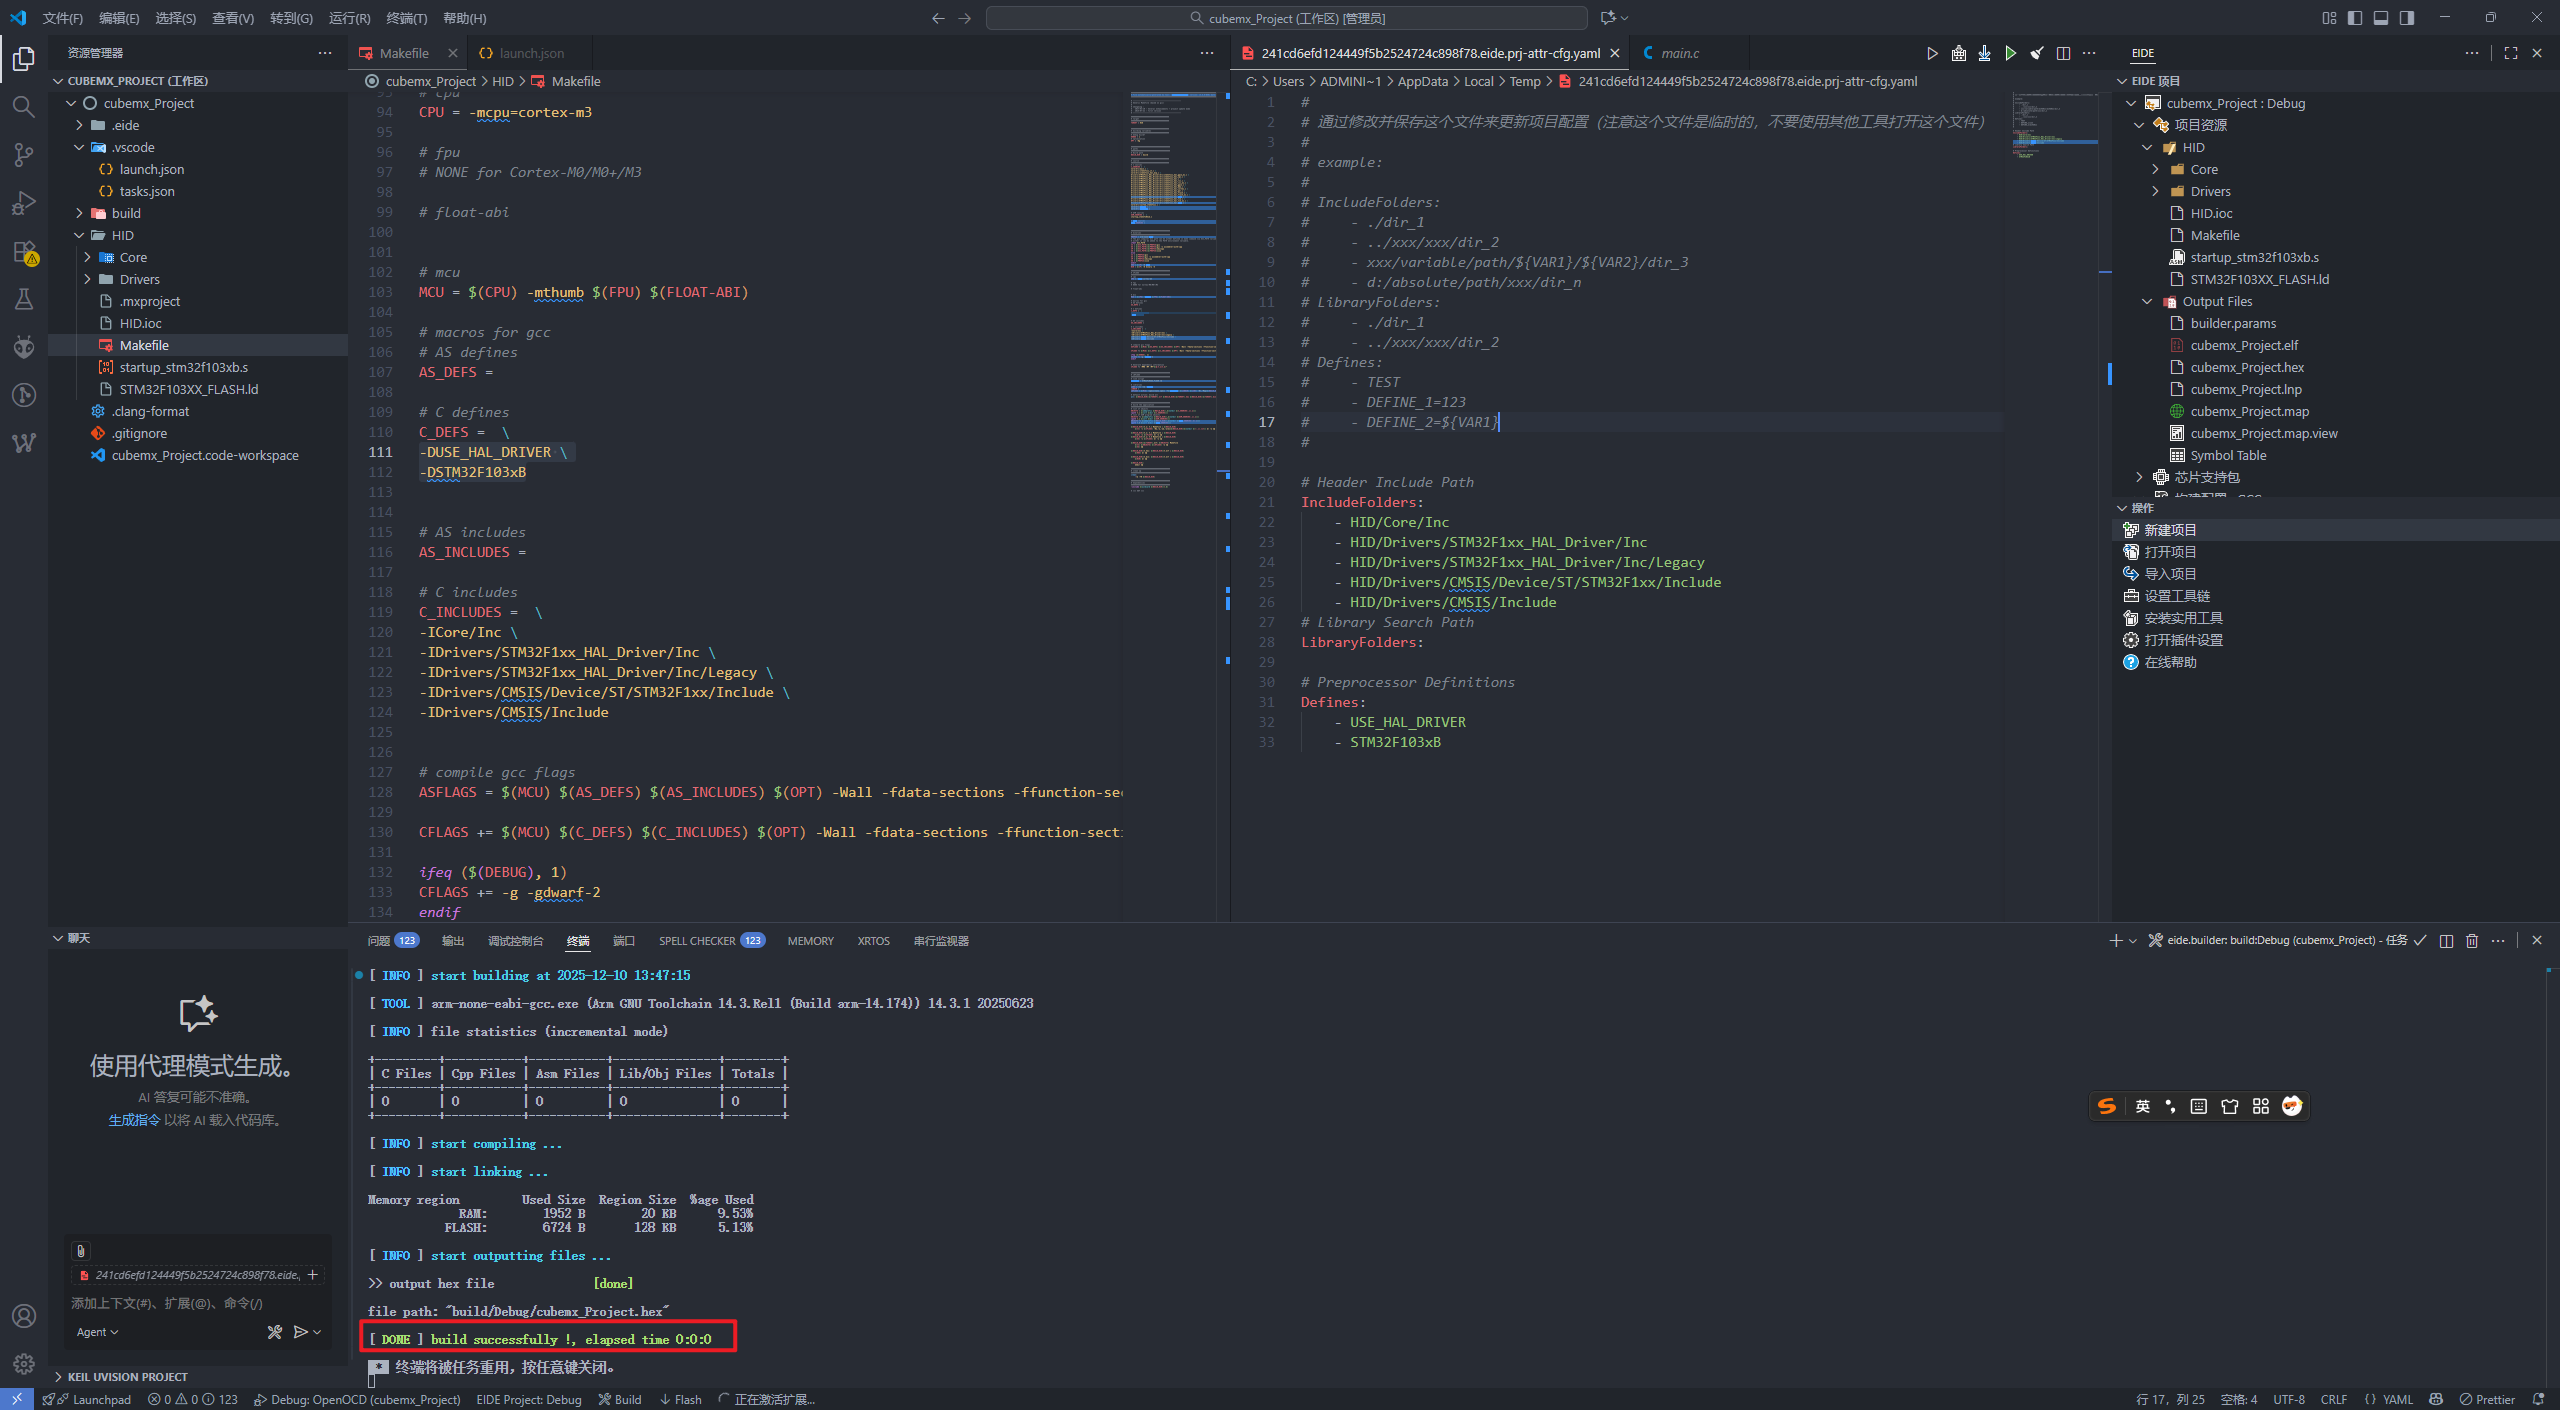Click the 生成指令 link in the chat panel
Image resolution: width=2560 pixels, height=1410 pixels.
tap(134, 1120)
